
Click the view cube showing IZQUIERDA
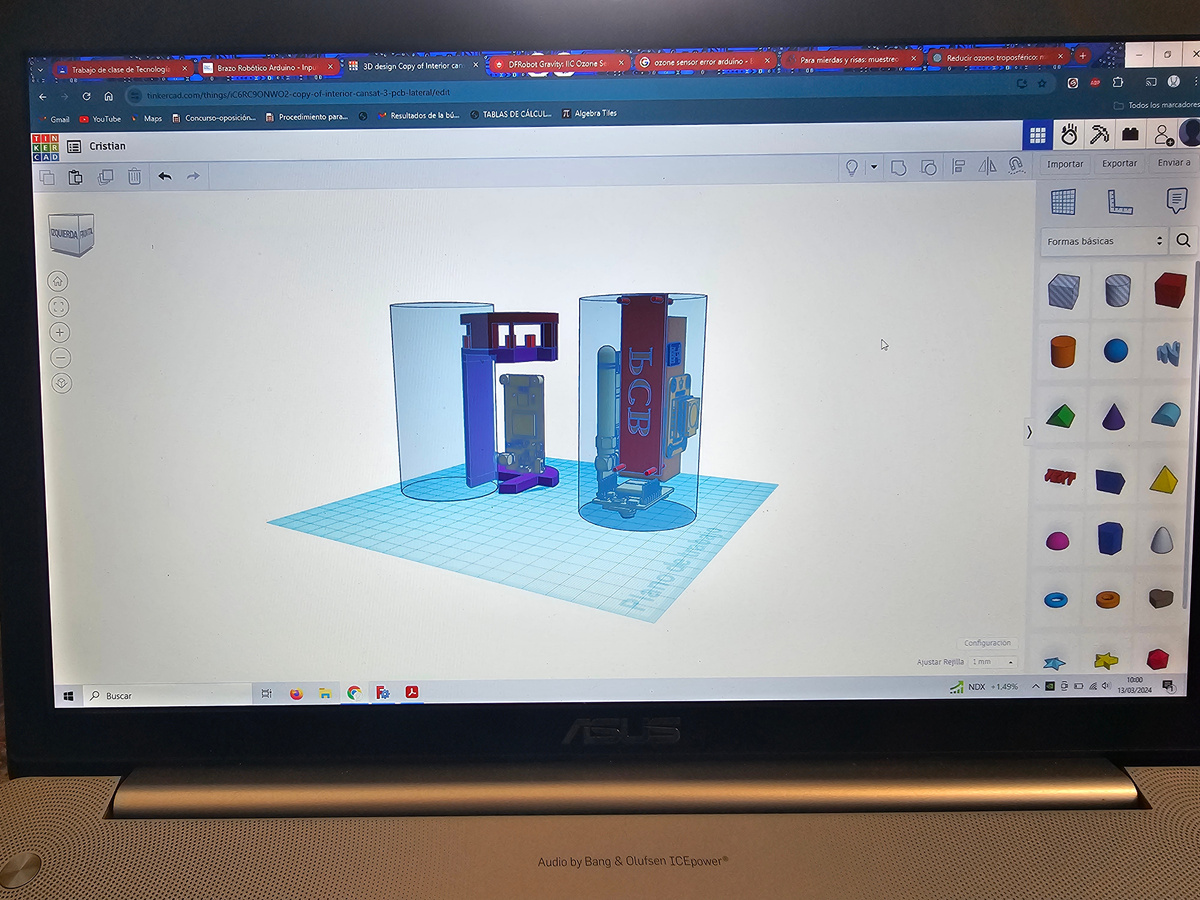(72, 236)
